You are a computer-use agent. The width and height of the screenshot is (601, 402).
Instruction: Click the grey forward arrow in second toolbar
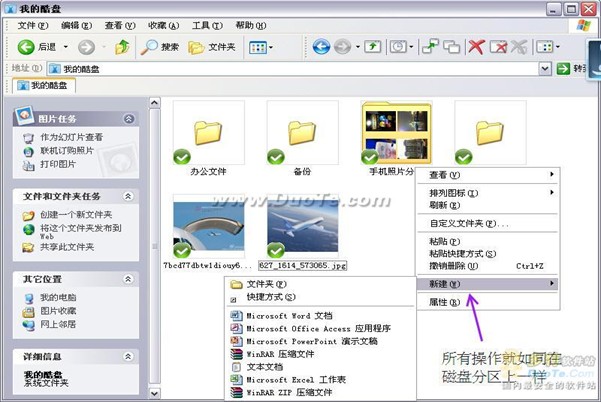[x=342, y=47]
